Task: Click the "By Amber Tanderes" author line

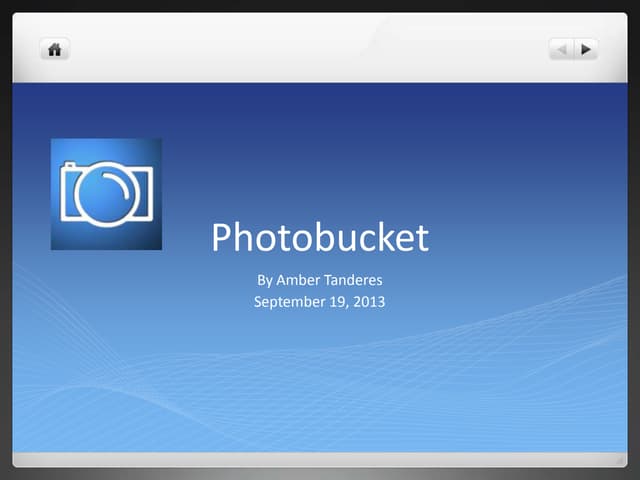Action: [319, 280]
